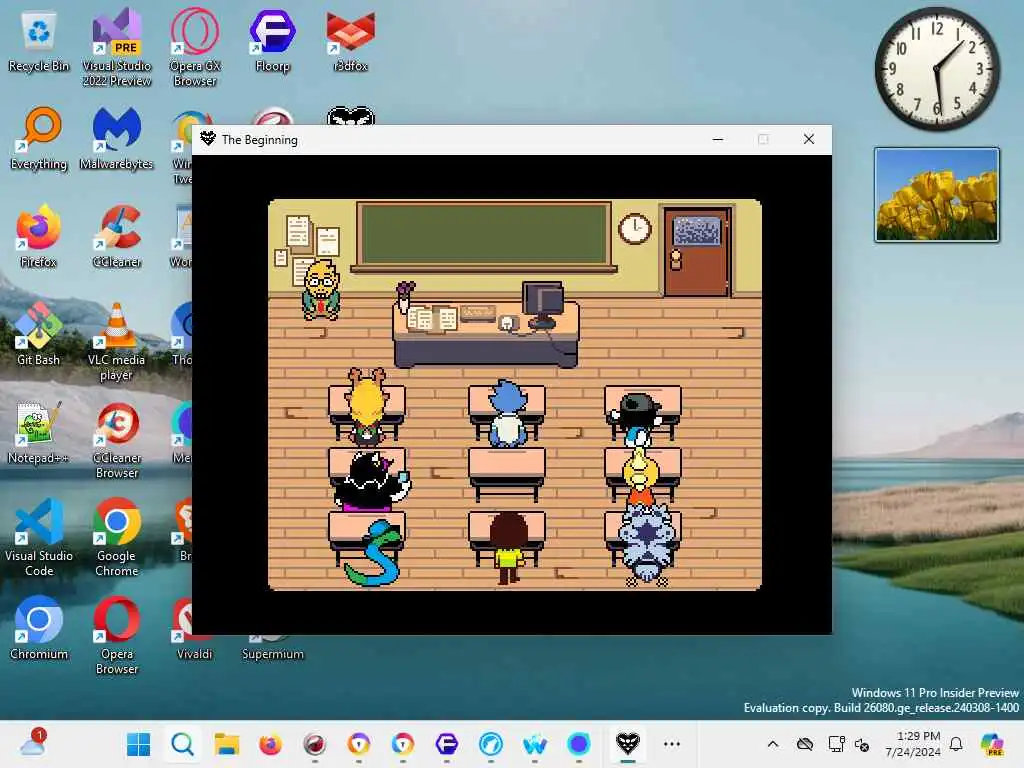Select the Floorp desktop shortcut
The width and height of the screenshot is (1024, 768).
272,40
